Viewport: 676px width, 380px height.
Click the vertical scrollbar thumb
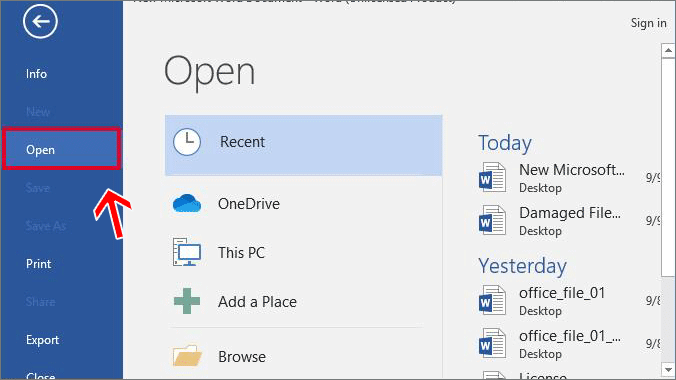(668, 166)
